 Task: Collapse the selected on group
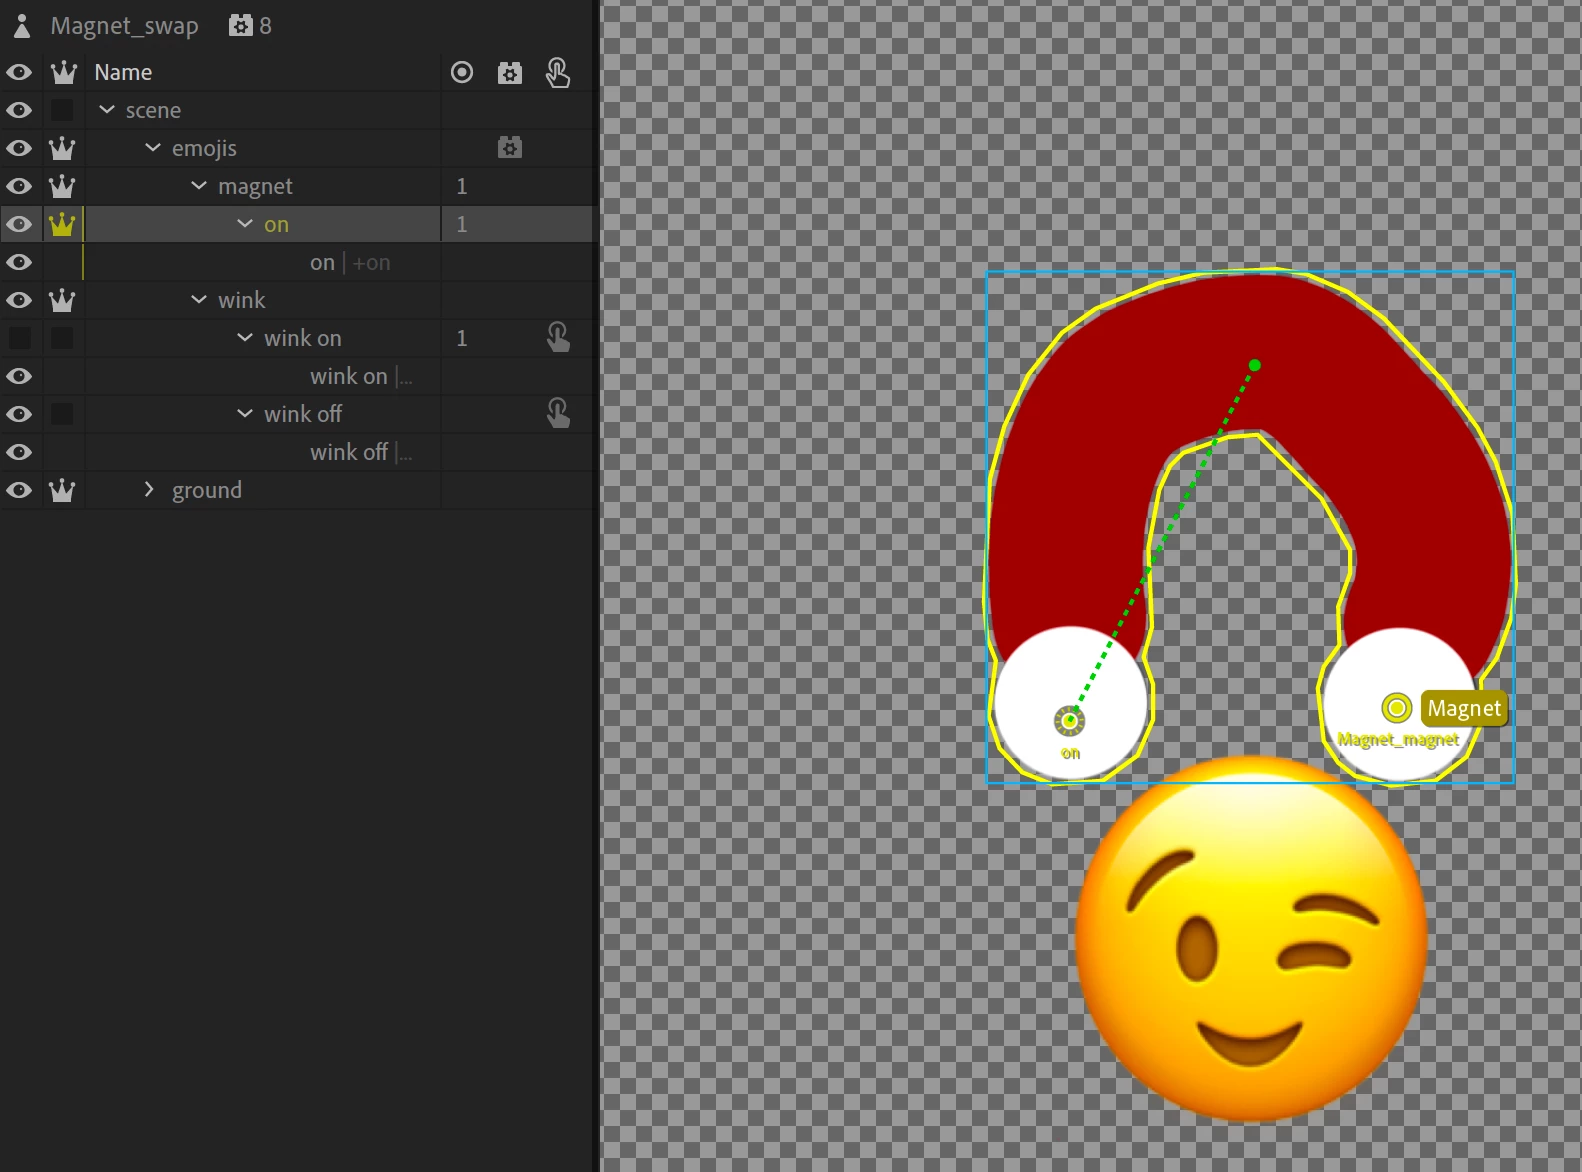[x=245, y=224]
